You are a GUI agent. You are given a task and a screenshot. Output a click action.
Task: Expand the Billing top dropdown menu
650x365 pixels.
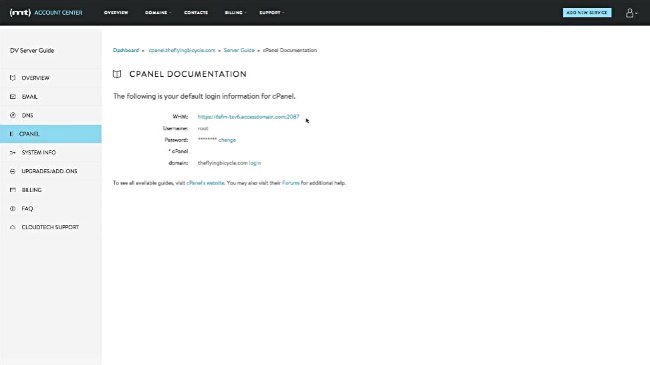coord(235,12)
